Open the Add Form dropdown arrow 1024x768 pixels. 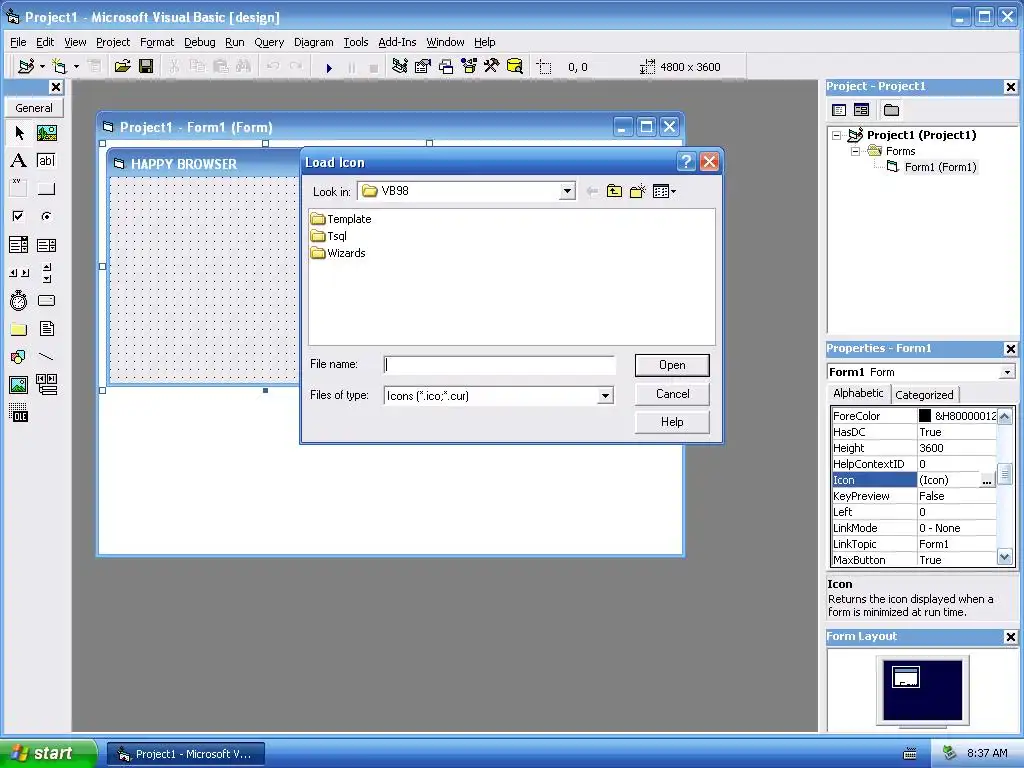(x=76, y=67)
